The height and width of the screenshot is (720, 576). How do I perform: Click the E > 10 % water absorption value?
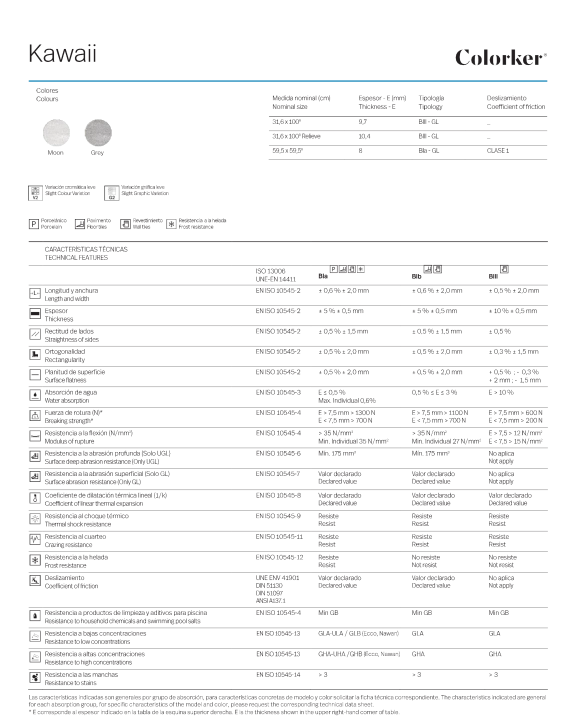pyautogui.click(x=501, y=393)
